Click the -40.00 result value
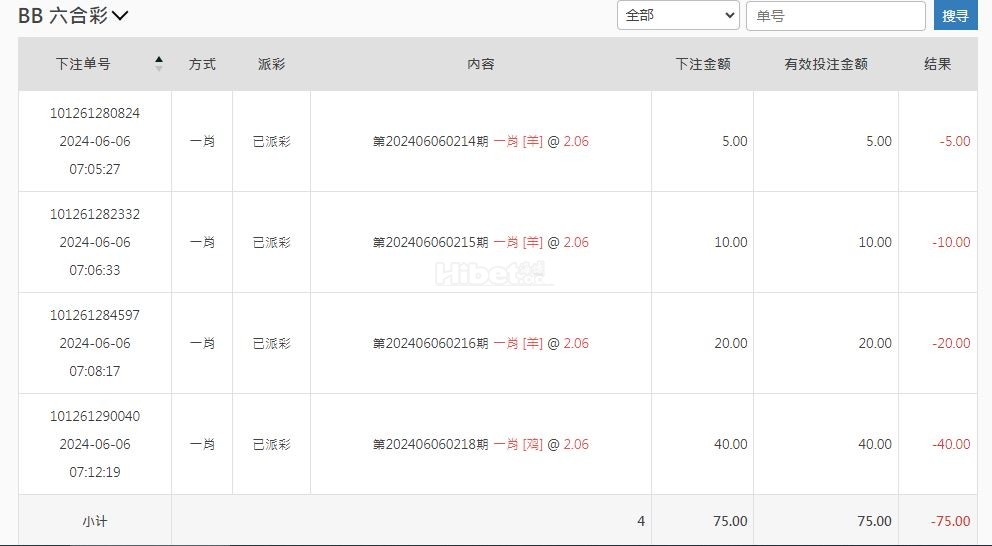The height and width of the screenshot is (546, 992). [951, 444]
